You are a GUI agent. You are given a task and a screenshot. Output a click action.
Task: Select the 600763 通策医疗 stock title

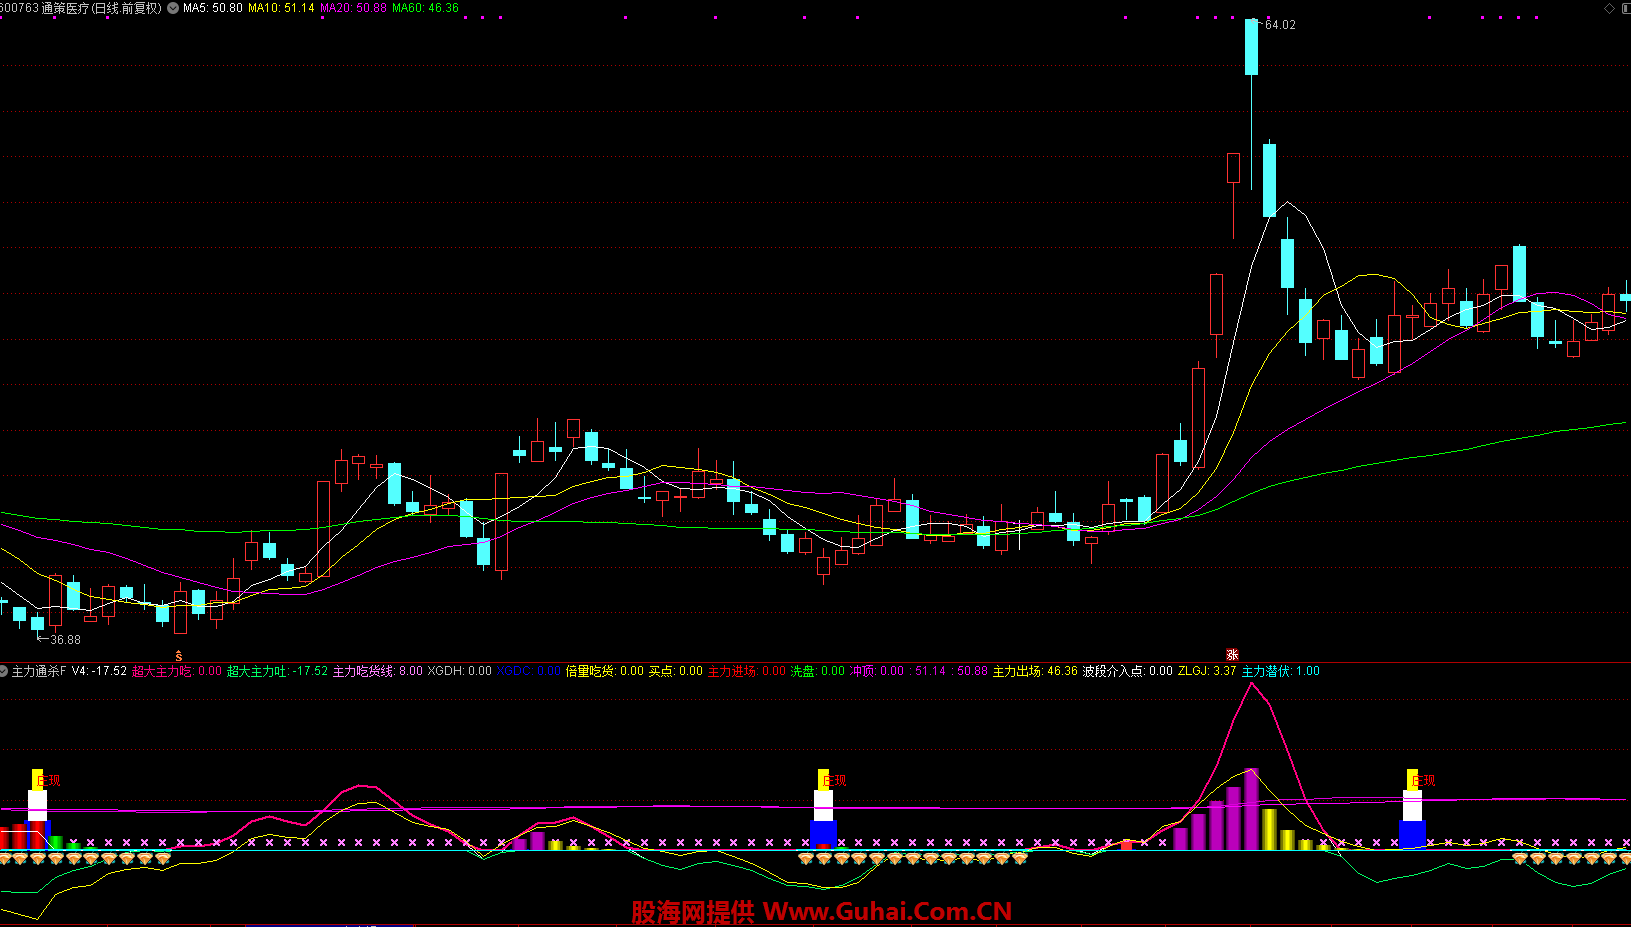(x=81, y=8)
